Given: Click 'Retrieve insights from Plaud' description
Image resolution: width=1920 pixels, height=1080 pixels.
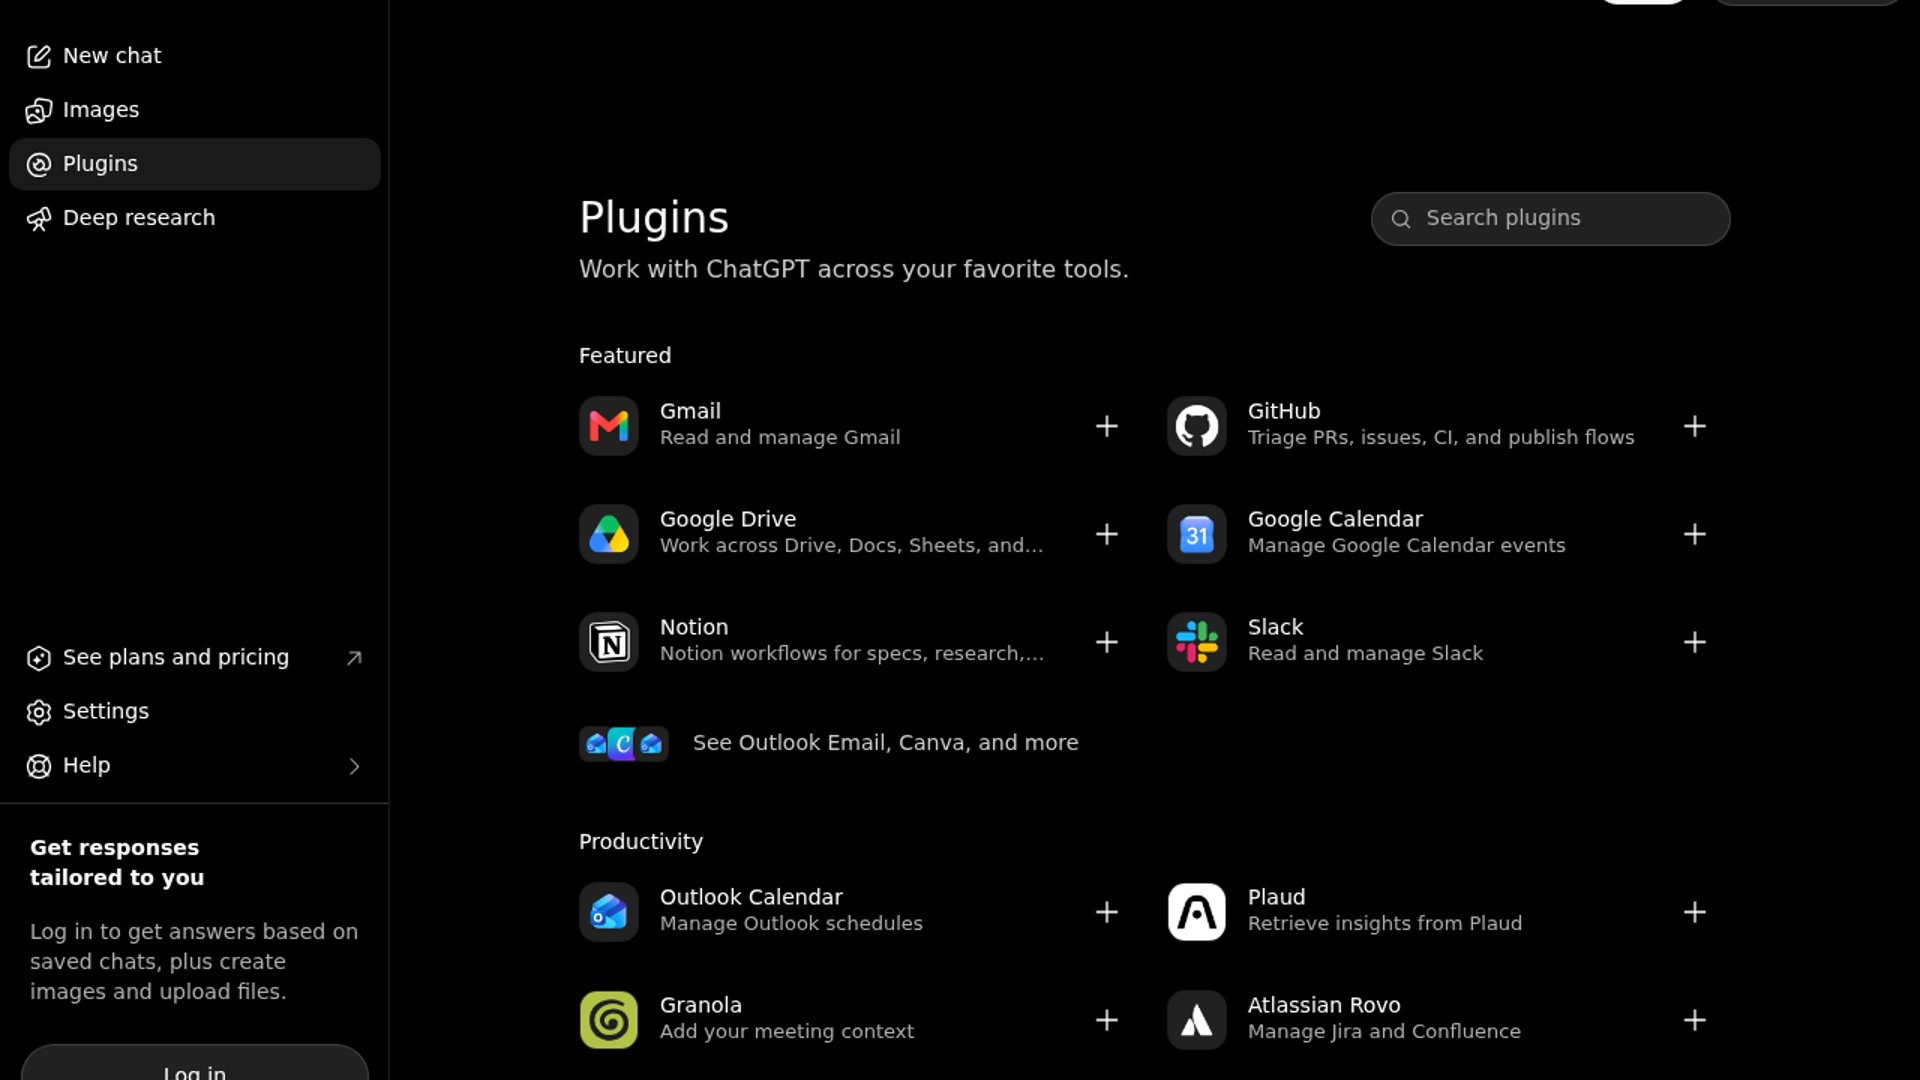Looking at the screenshot, I should coord(1385,924).
